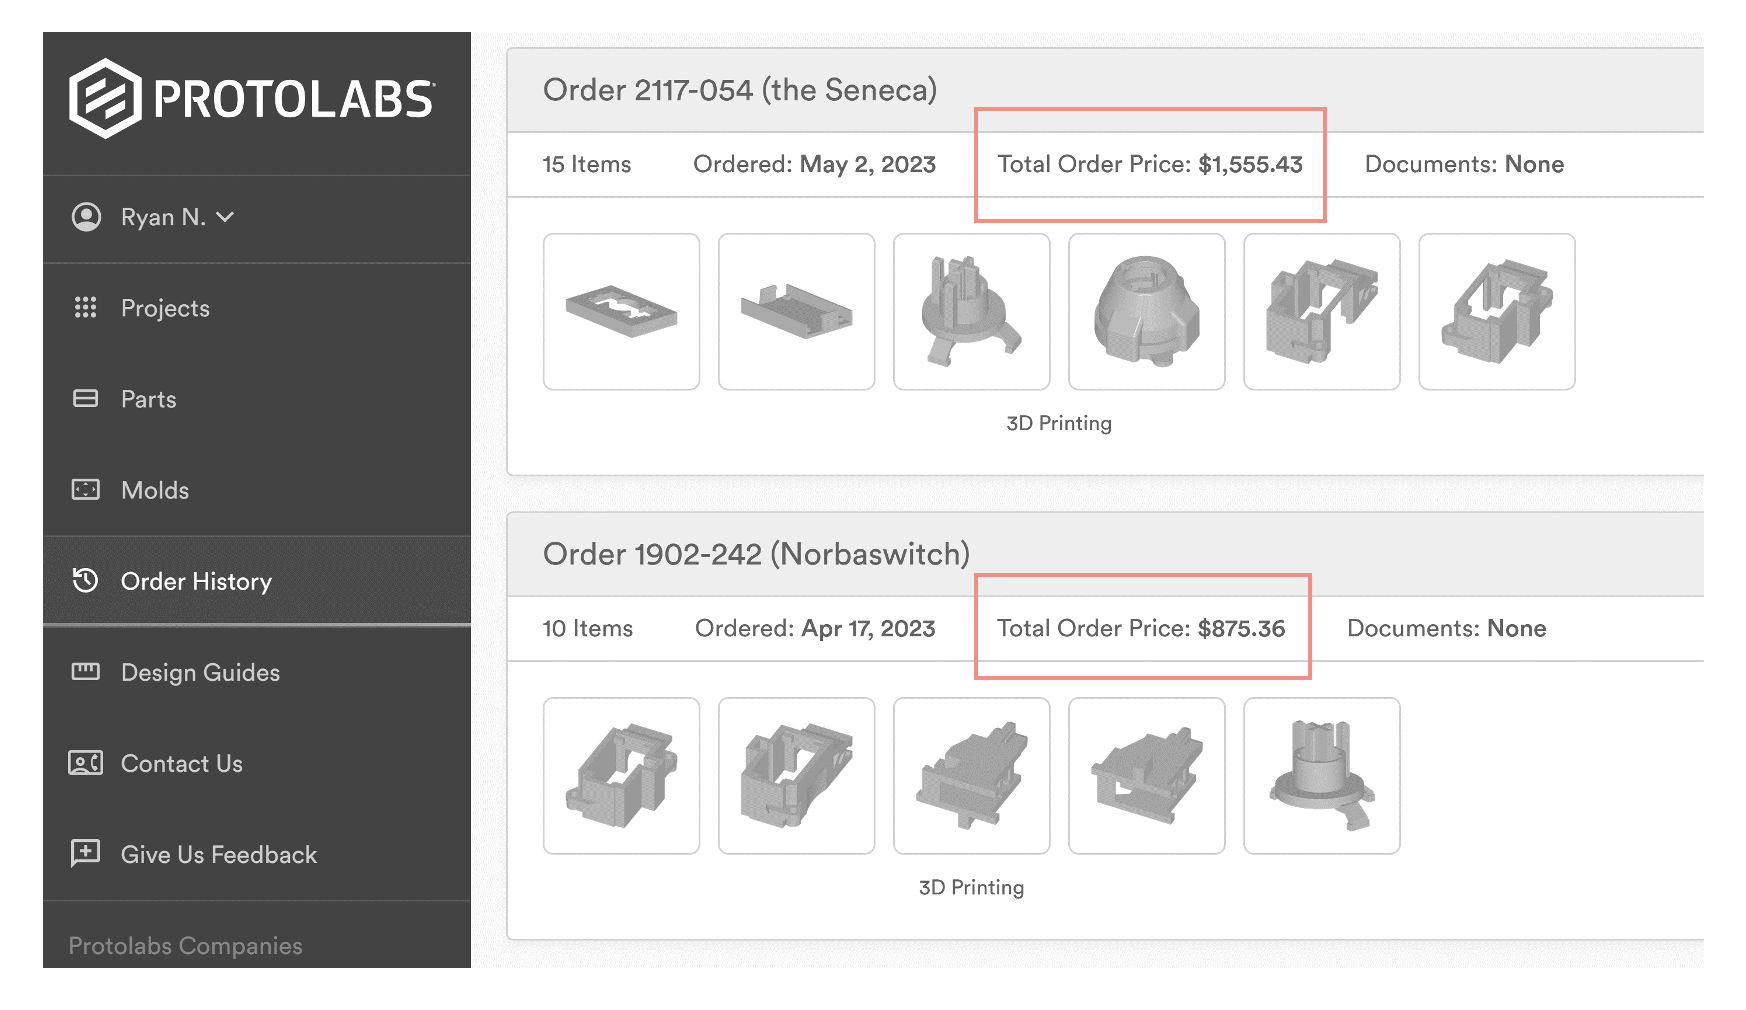1746x1010 pixels.
Task: Expand the Ryan N. account dropdown chevron
Action: [225, 217]
